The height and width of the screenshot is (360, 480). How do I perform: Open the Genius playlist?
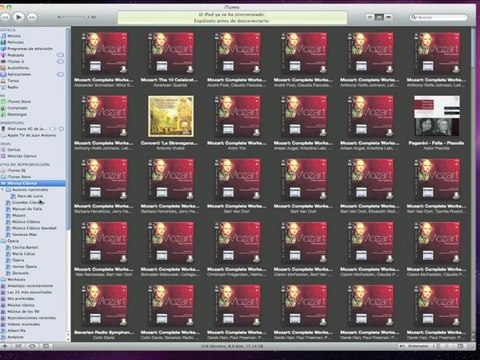pos(14,150)
